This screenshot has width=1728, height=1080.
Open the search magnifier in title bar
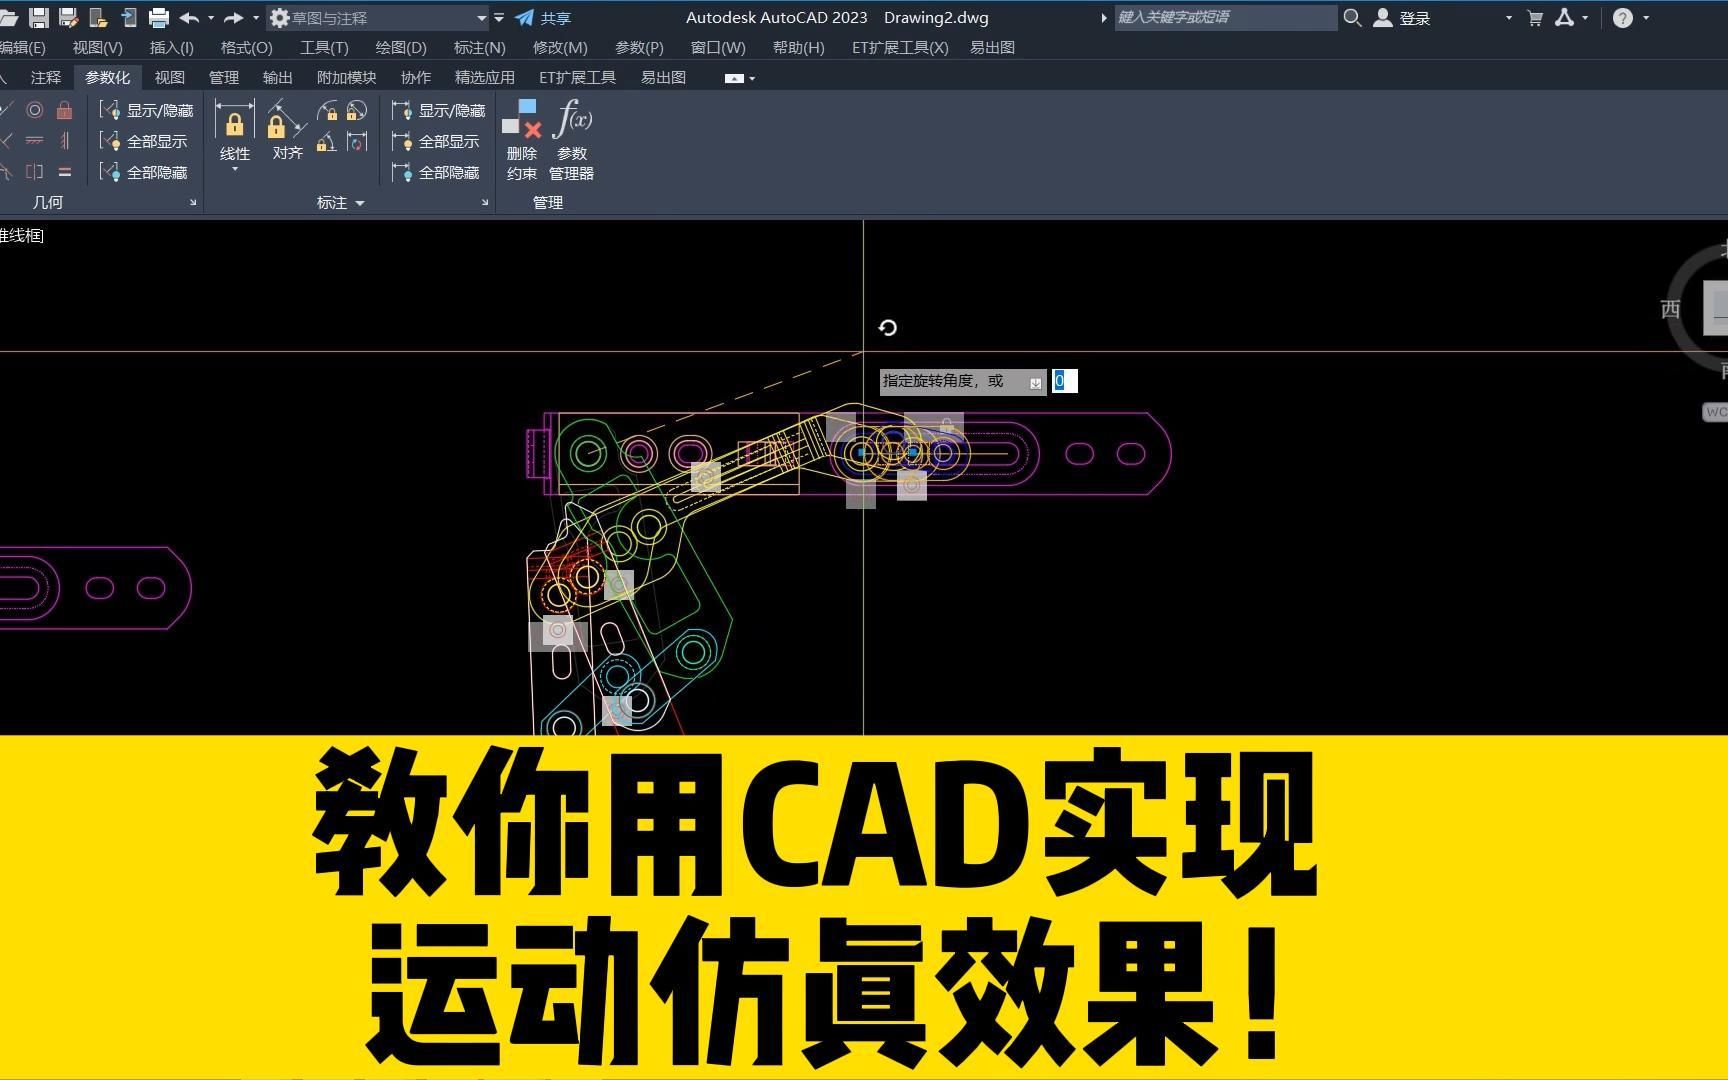[x=1352, y=17]
